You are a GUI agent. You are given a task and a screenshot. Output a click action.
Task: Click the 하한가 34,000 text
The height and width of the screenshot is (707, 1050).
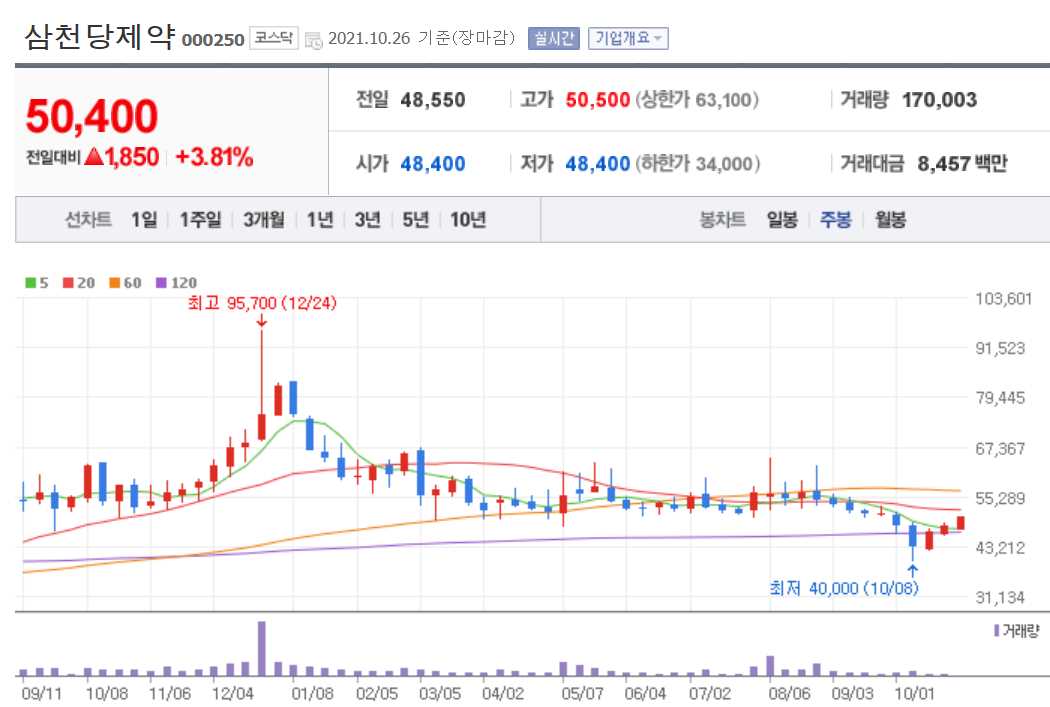click(x=698, y=164)
